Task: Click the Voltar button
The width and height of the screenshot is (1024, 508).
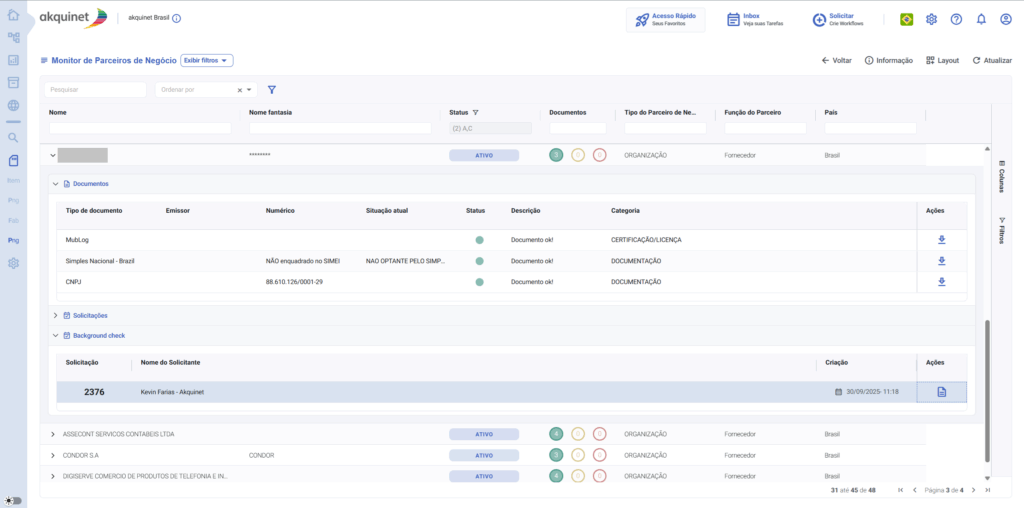Action: coord(836,60)
